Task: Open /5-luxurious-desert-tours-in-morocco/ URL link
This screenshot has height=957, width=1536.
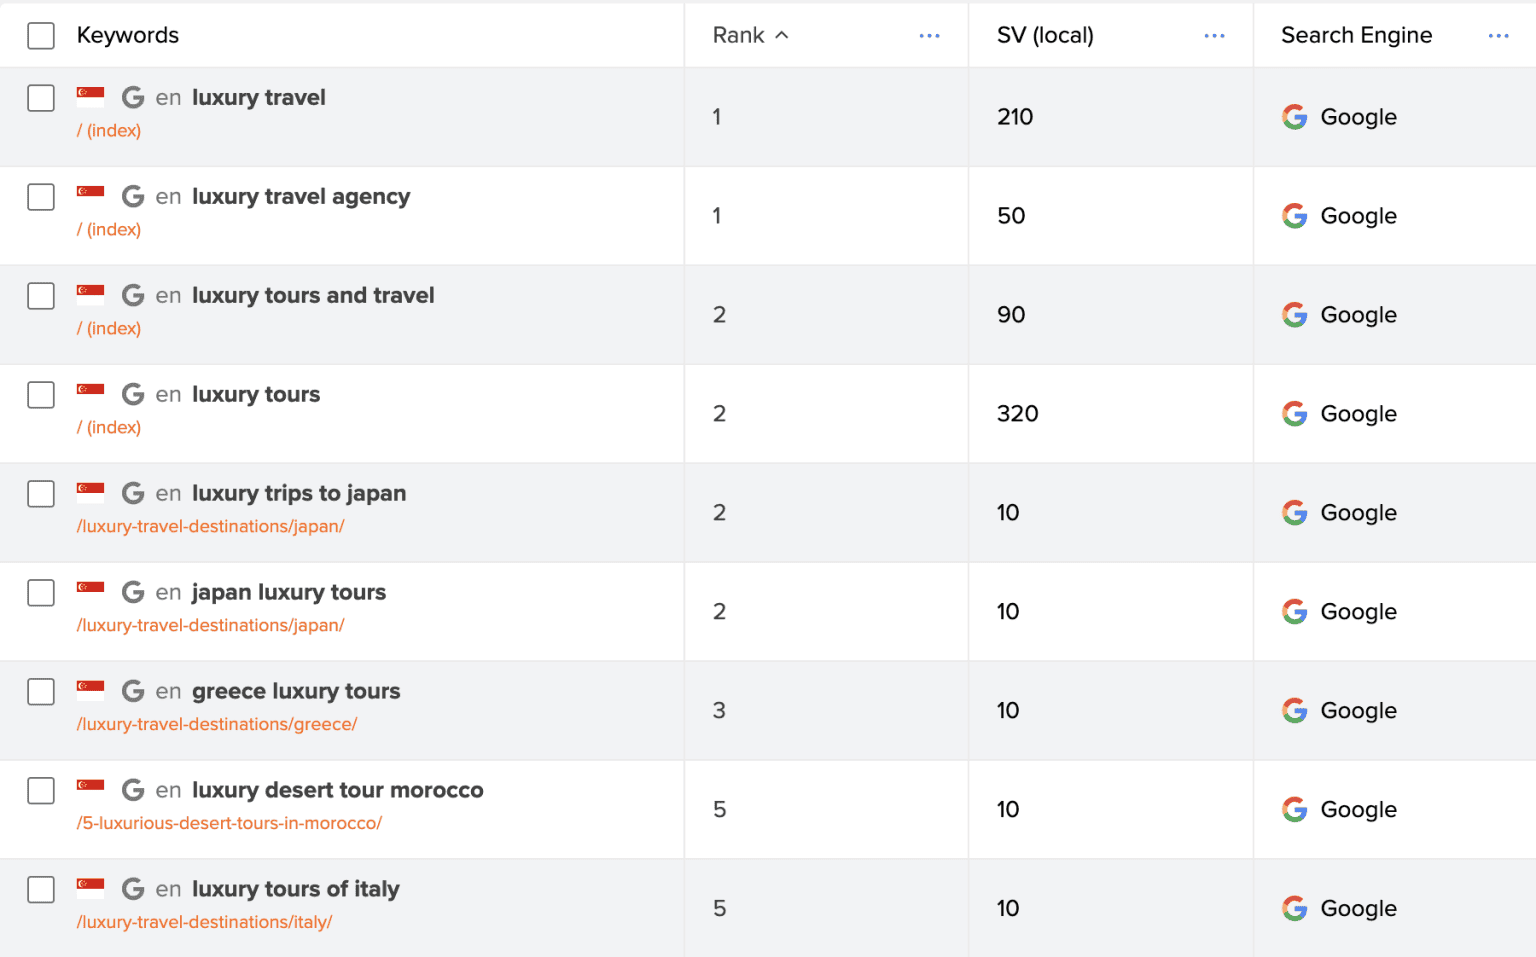Action: click(x=229, y=823)
